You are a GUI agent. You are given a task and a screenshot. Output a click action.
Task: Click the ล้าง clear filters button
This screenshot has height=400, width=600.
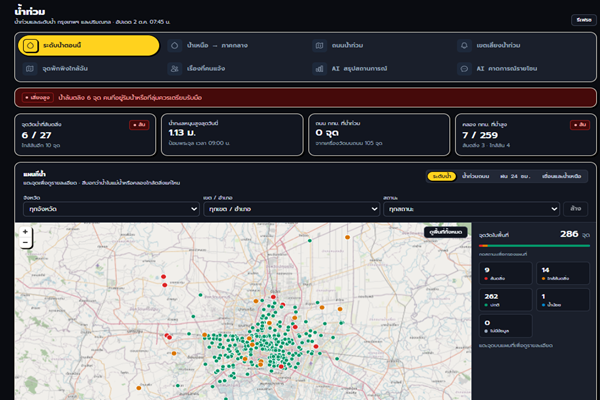coord(576,209)
